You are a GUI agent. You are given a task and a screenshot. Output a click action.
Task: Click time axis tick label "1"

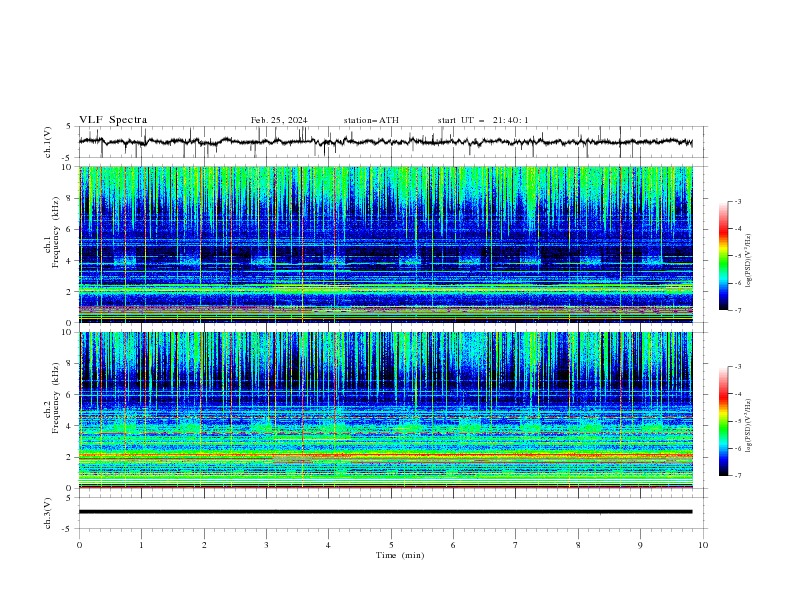[142, 545]
